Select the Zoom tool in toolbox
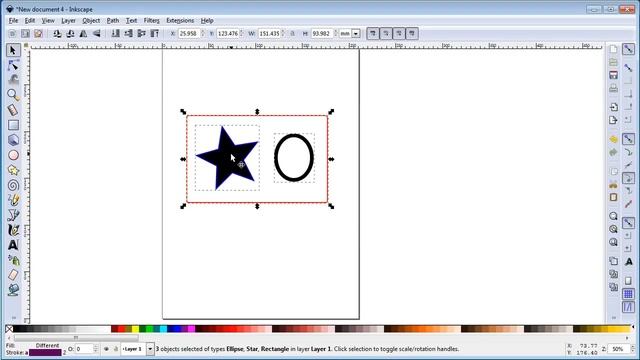This screenshot has width=640, height=360. pyautogui.click(x=13, y=95)
